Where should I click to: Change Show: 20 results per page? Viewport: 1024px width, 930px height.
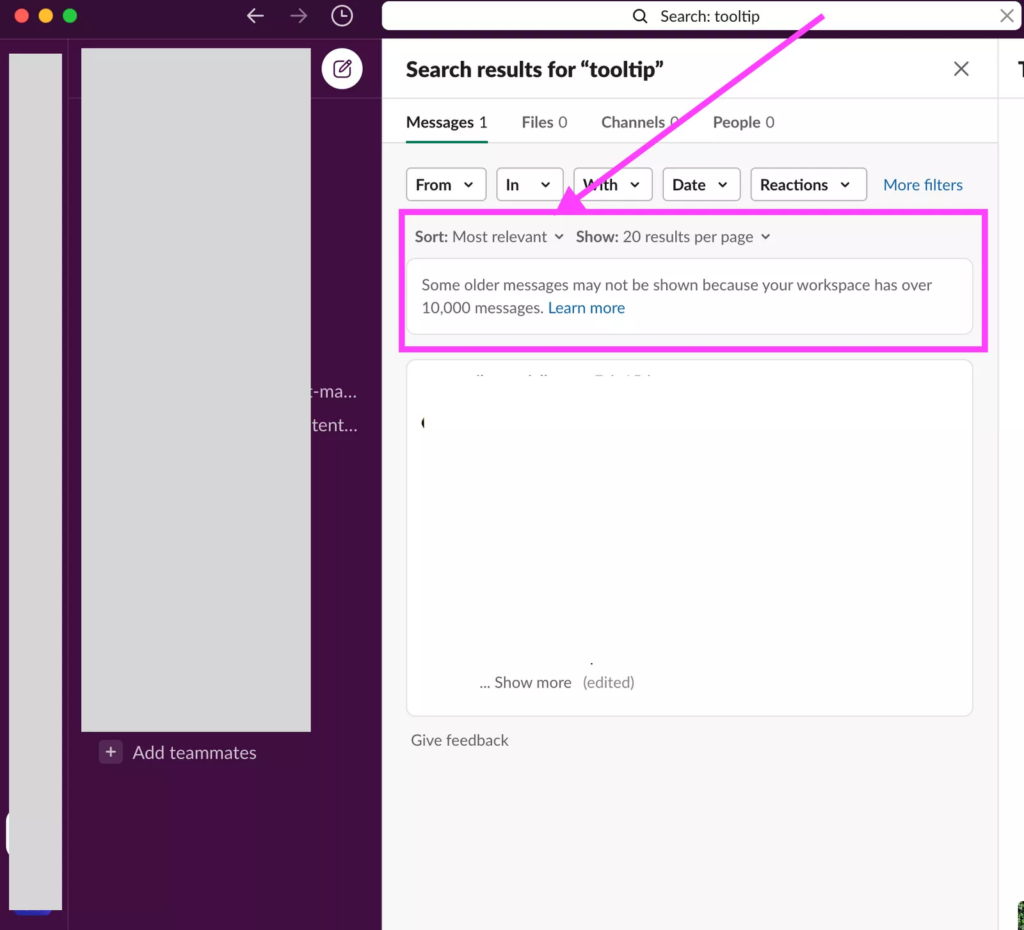(673, 236)
